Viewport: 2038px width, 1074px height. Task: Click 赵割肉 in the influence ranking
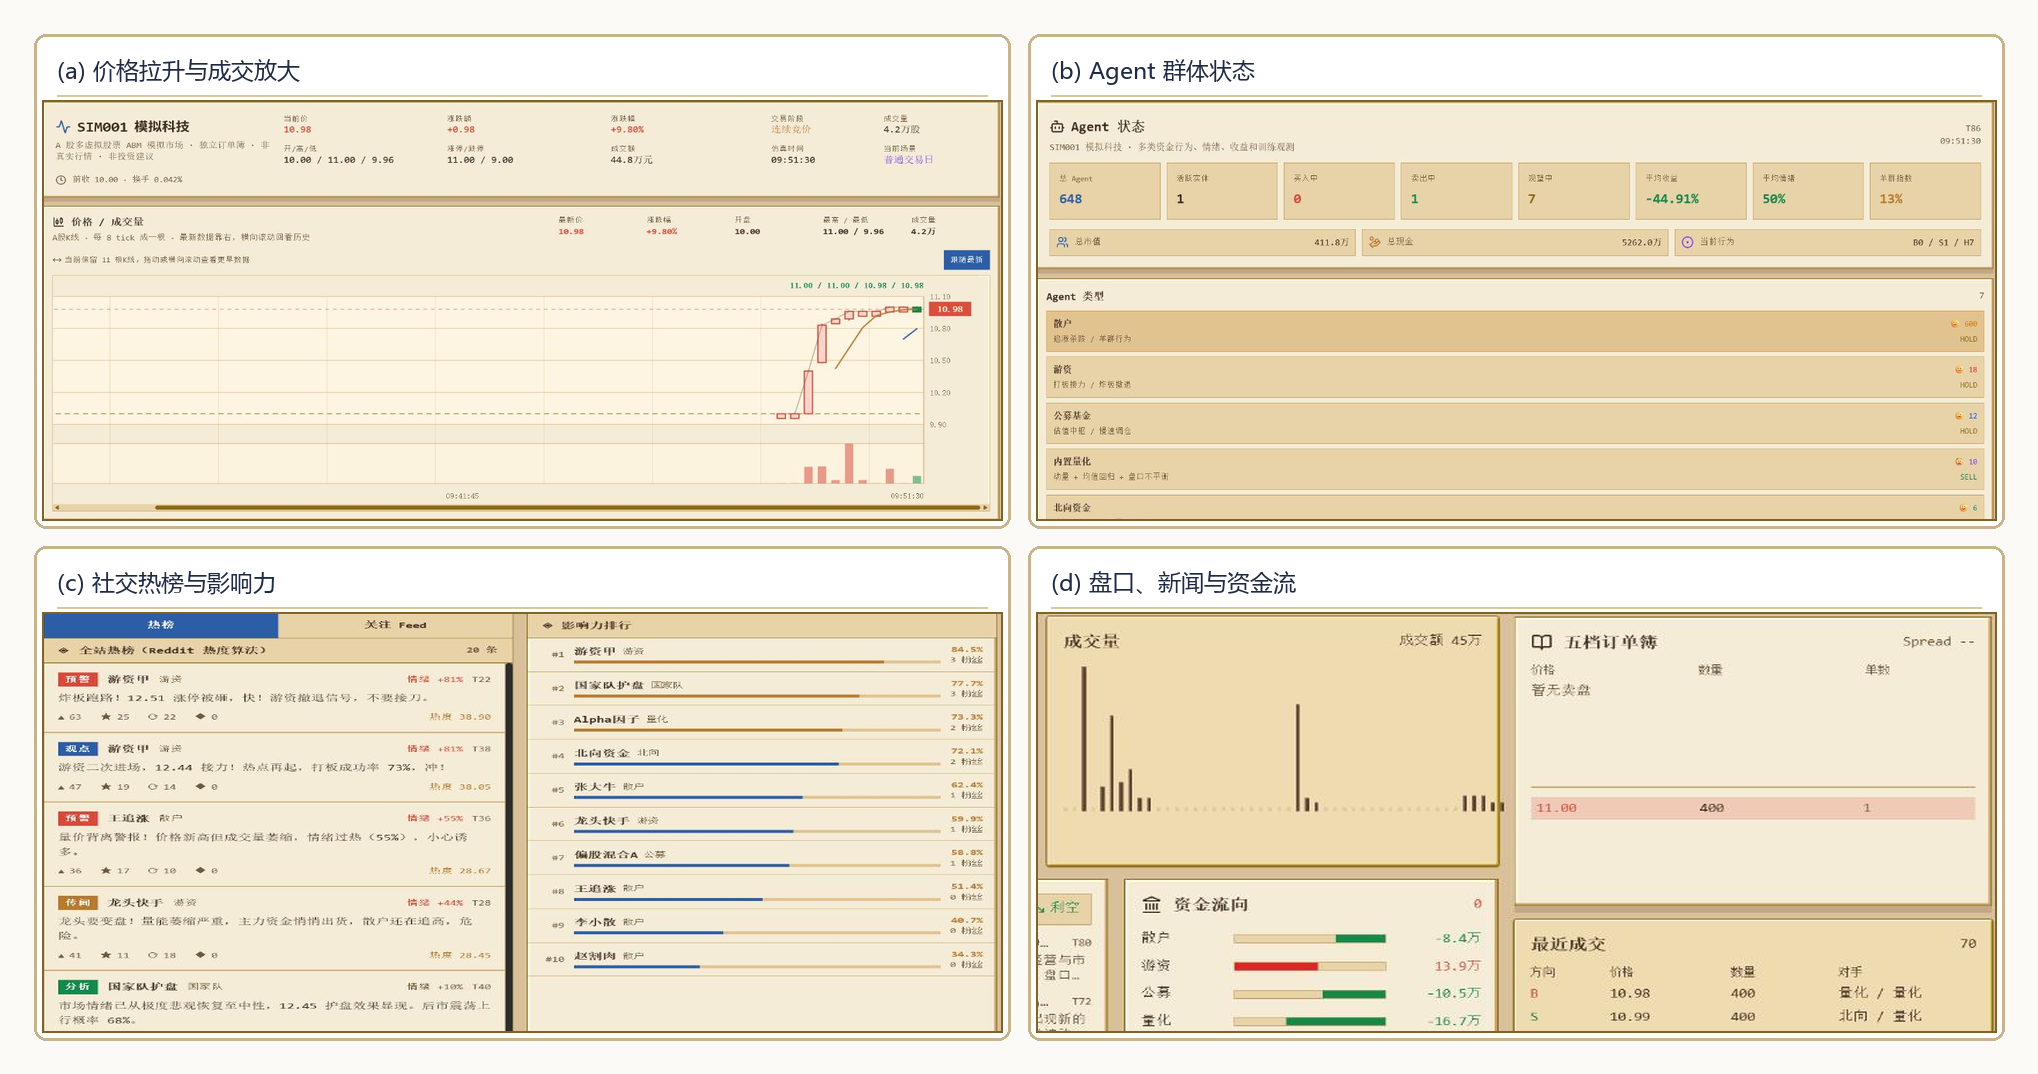[x=595, y=956]
